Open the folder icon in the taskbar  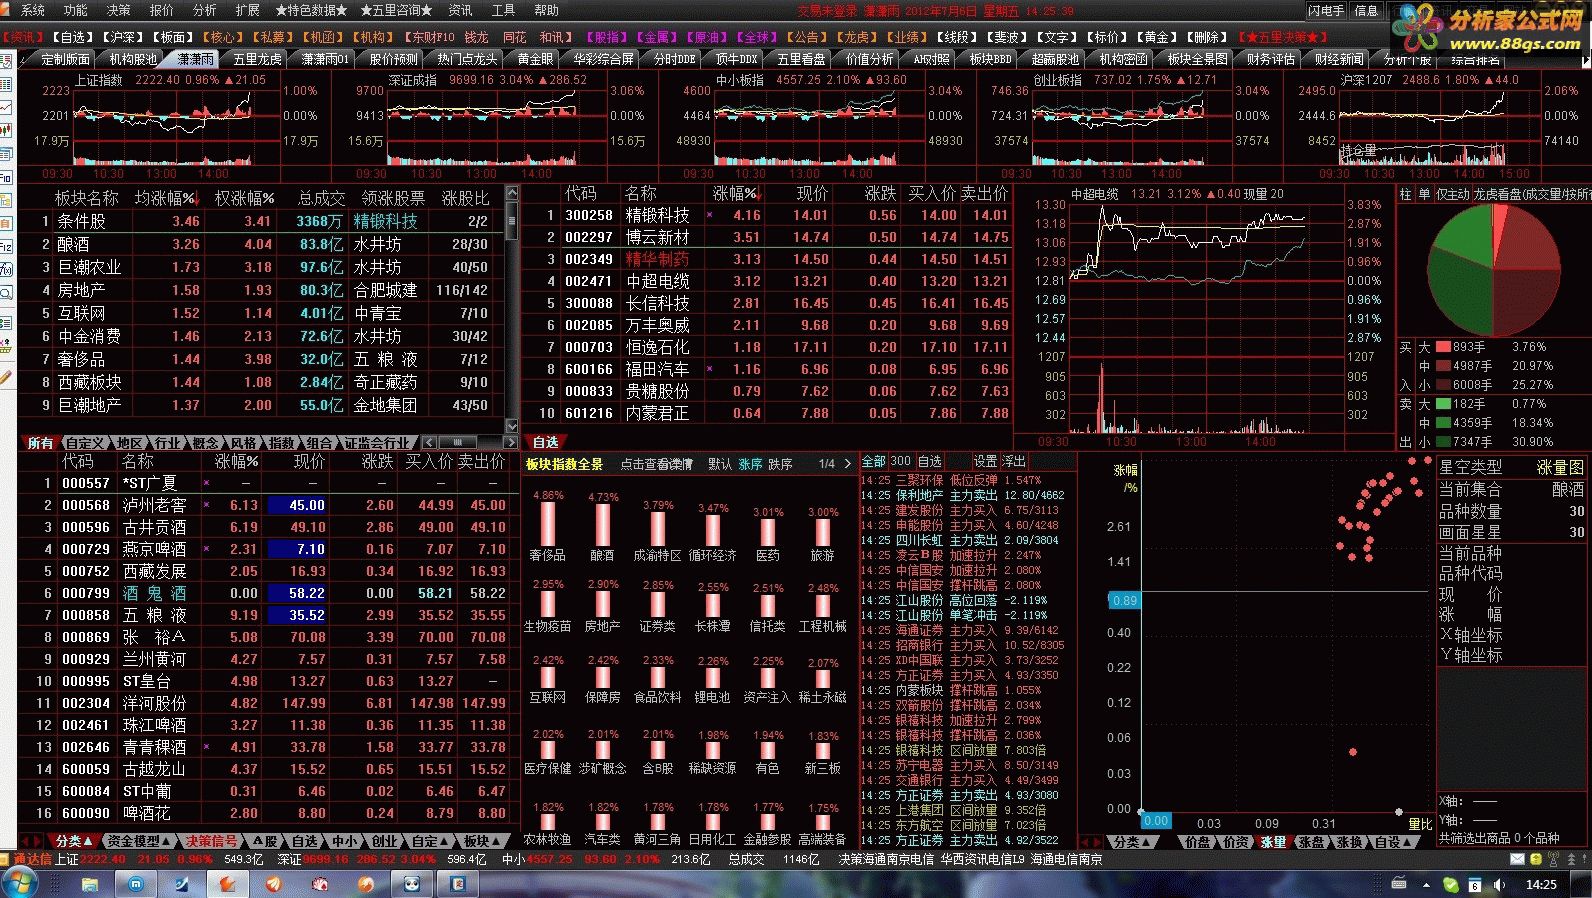tap(90, 884)
